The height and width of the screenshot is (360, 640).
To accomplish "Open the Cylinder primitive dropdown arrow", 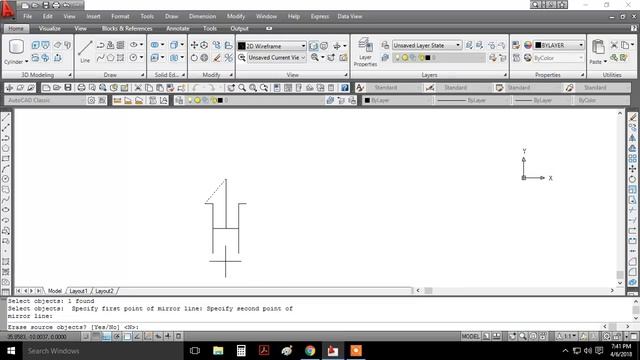I will coord(27,62).
